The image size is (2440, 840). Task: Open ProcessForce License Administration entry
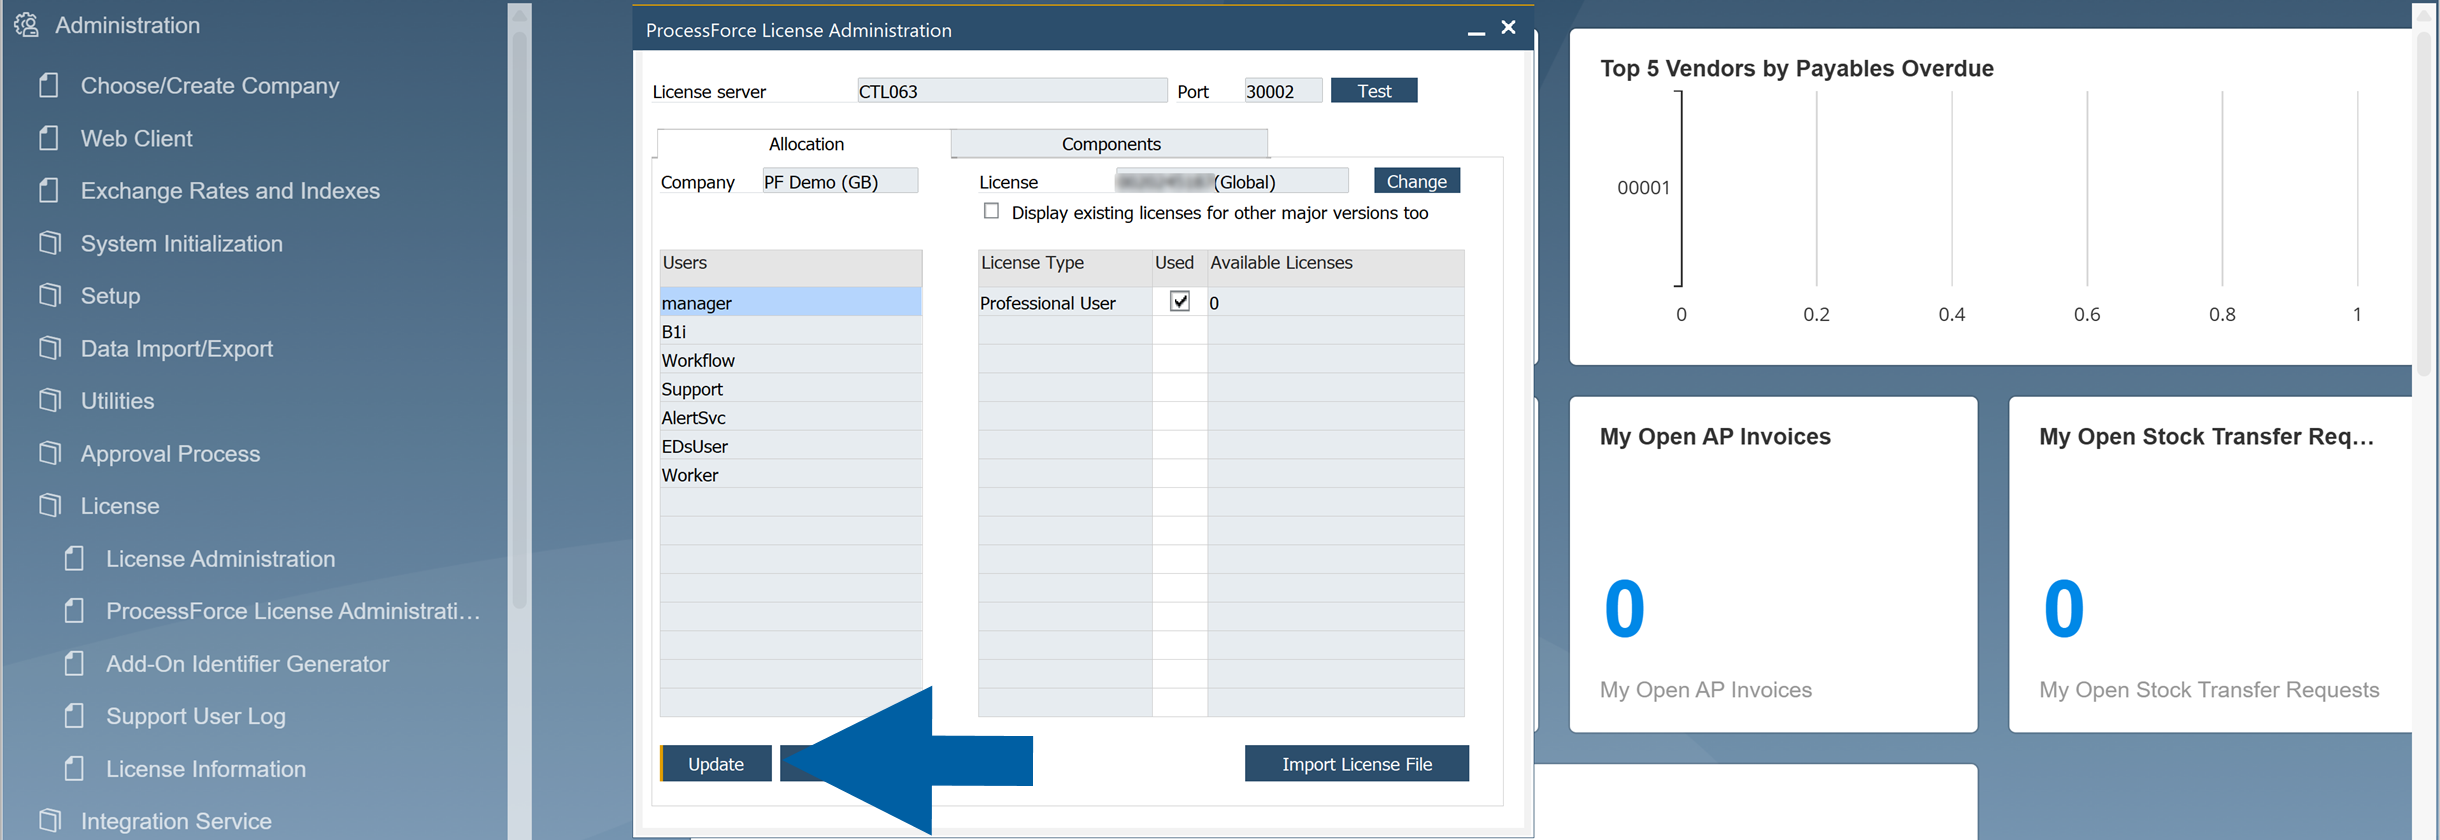pos(294,611)
